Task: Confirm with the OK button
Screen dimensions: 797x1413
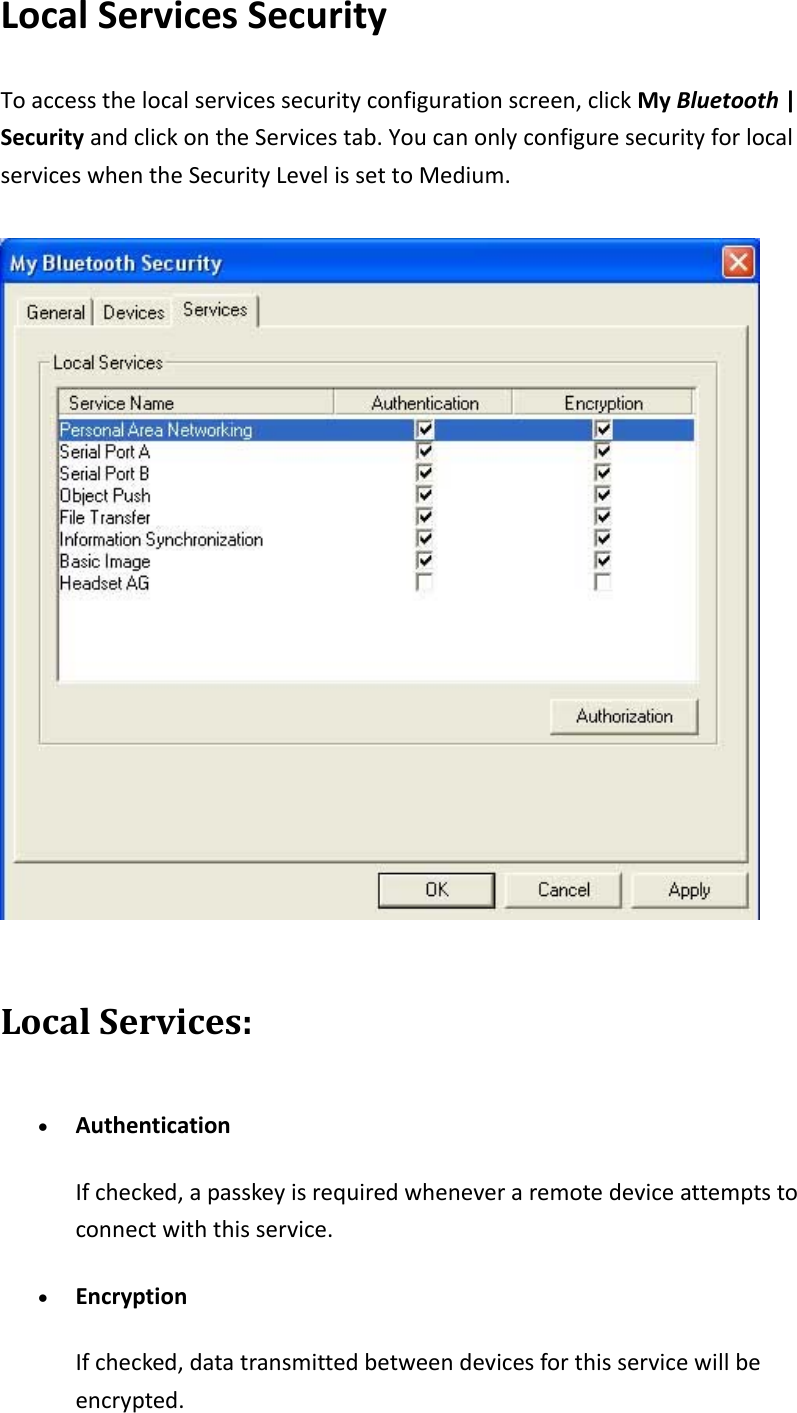Action: pyautogui.click(x=436, y=890)
